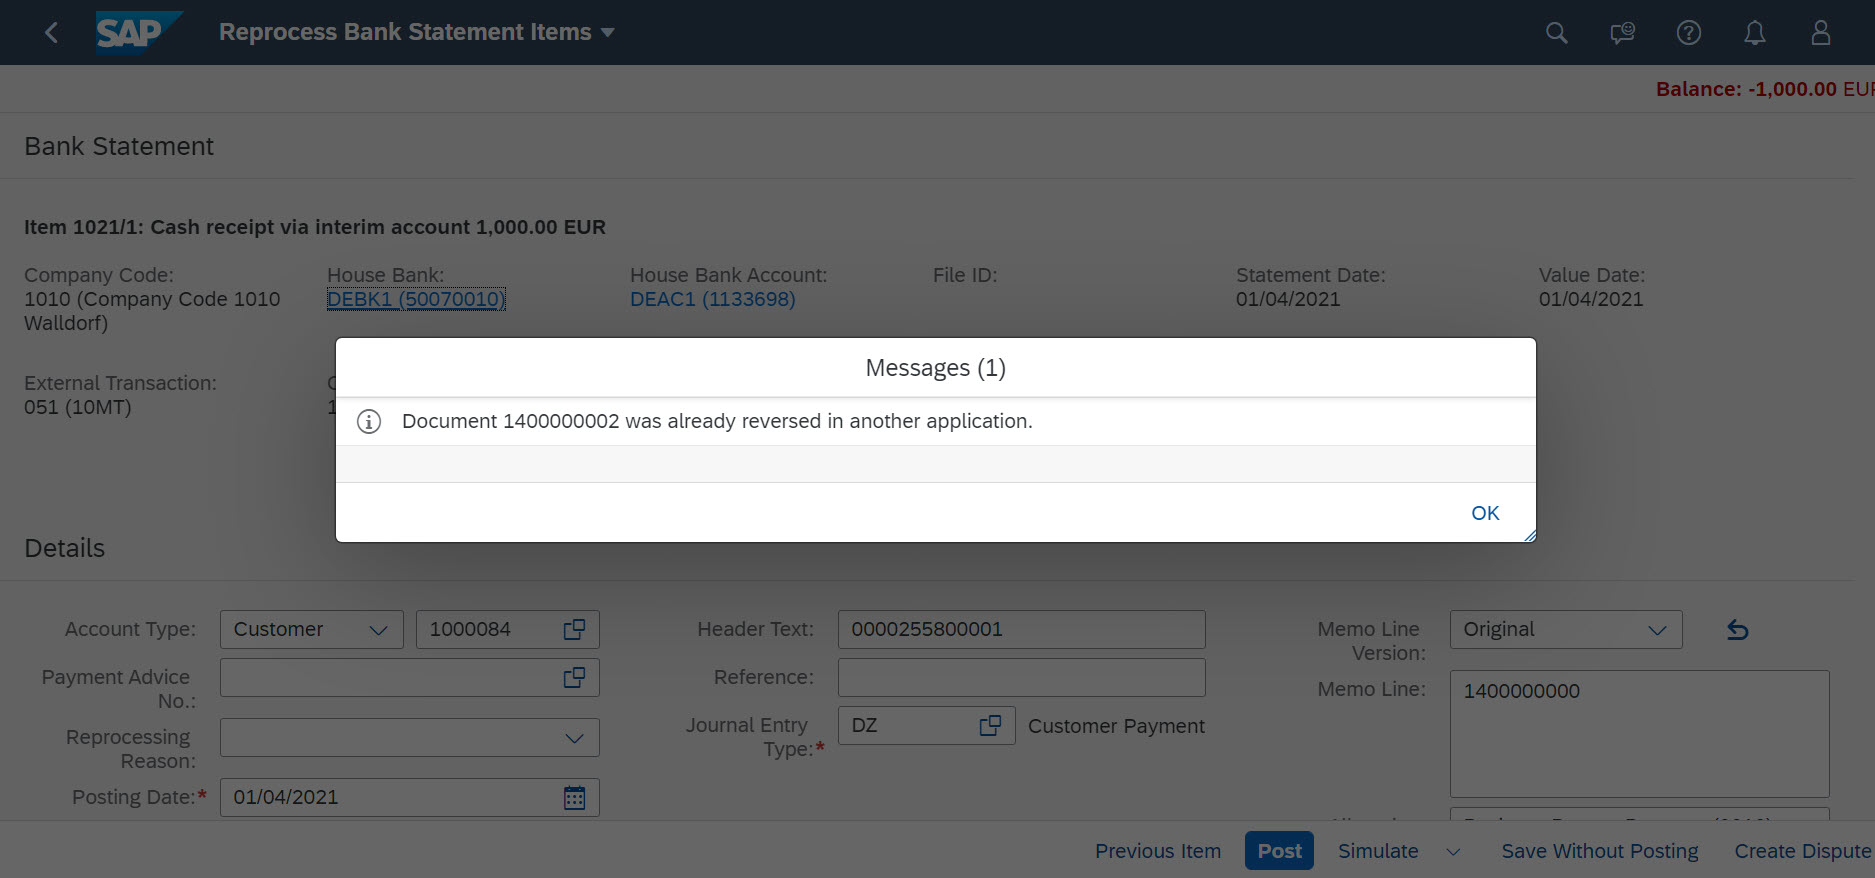Screen dimensions: 1875x878
Task: Open value help for customer account 1000084
Action: 574,629
